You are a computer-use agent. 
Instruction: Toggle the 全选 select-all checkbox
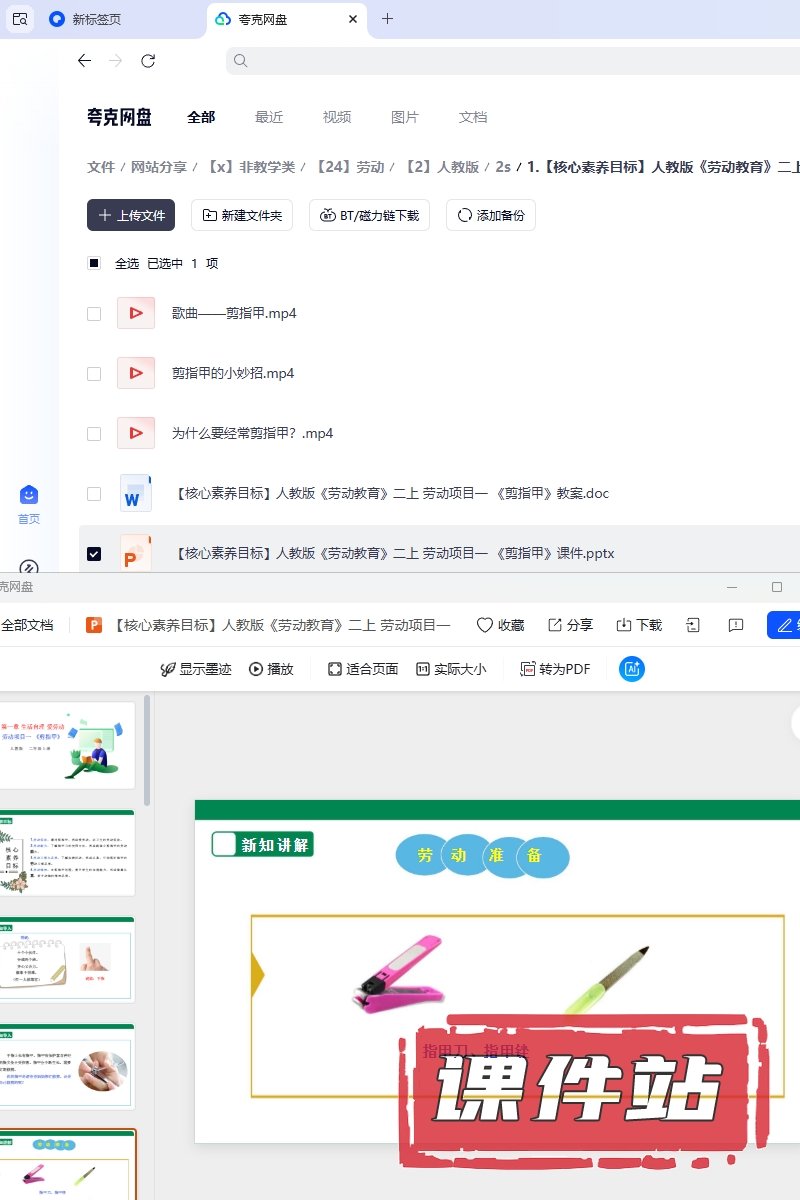point(94,264)
